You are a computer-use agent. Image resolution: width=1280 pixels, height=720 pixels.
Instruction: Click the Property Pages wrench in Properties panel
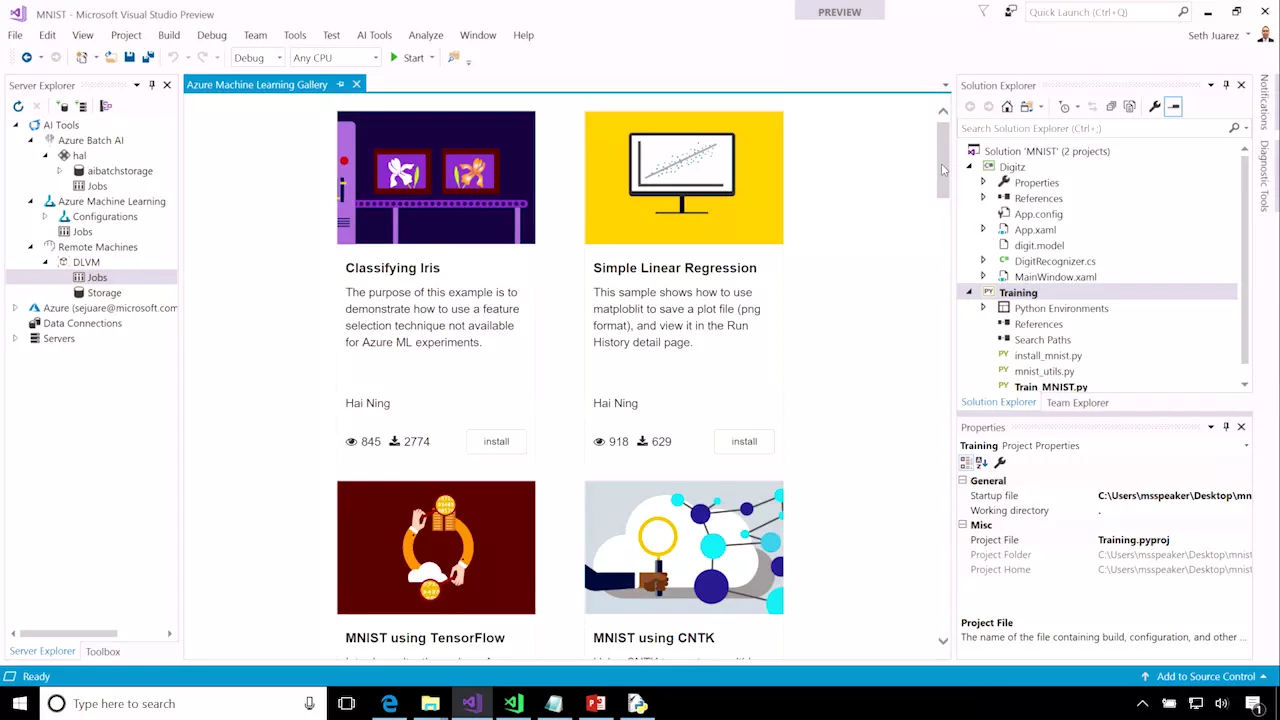tap(1000, 462)
